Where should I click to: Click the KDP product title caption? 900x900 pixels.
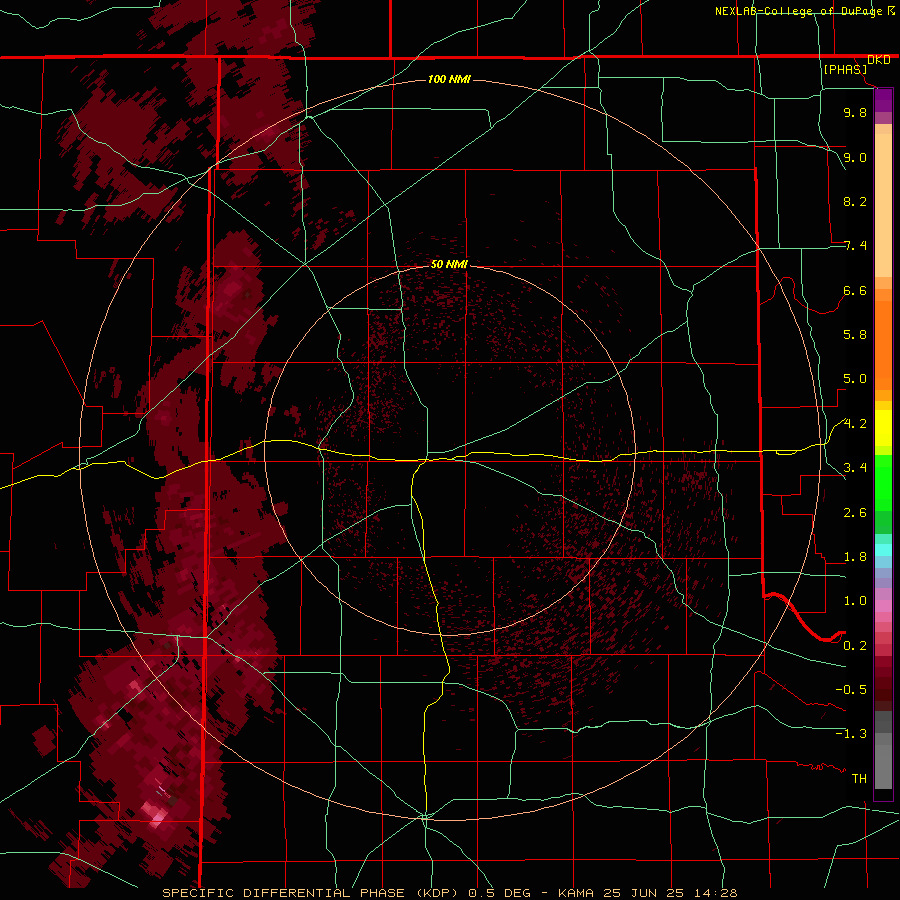pos(313,893)
